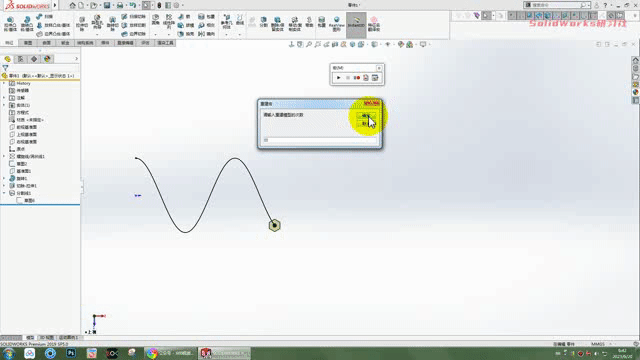The height and width of the screenshot is (360, 640).
Task: Select the Swept Boss/Base tool
Action: tap(44, 16)
